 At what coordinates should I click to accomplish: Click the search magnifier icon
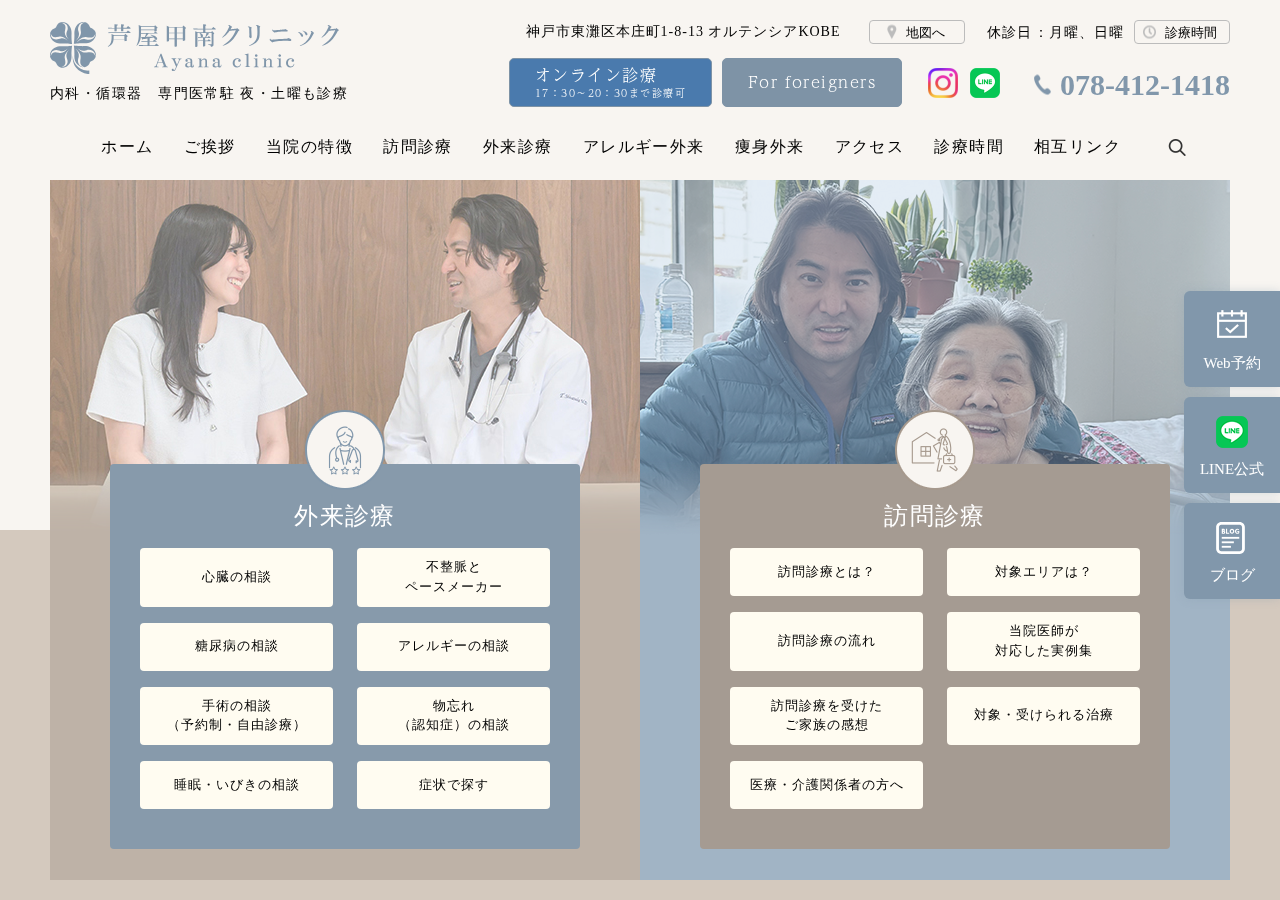1177,147
